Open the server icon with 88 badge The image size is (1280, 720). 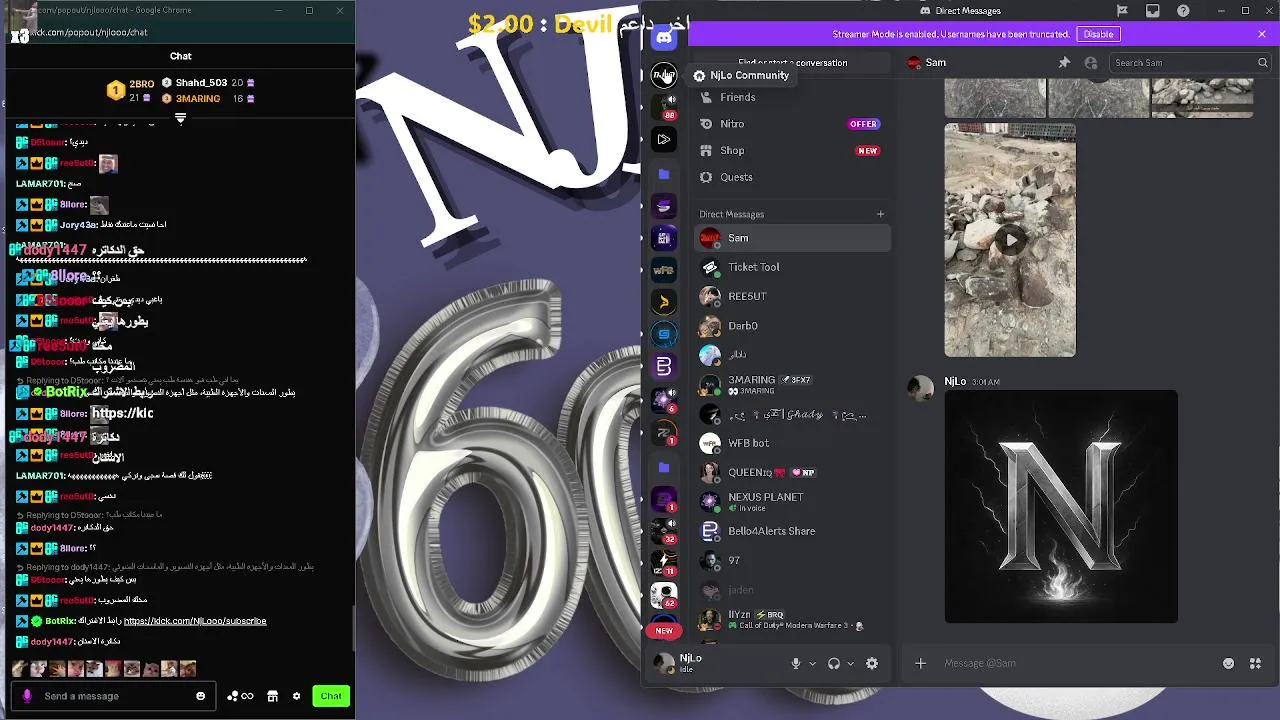pos(664,106)
